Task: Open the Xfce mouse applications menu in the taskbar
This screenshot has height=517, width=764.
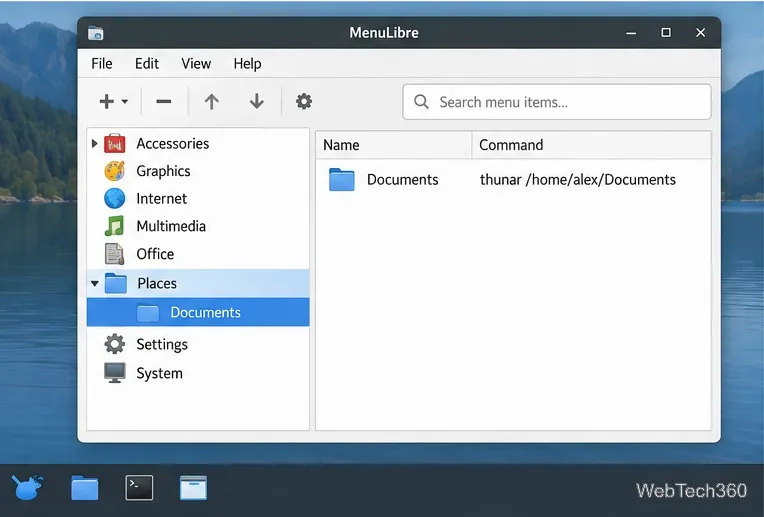Action: [x=27, y=487]
